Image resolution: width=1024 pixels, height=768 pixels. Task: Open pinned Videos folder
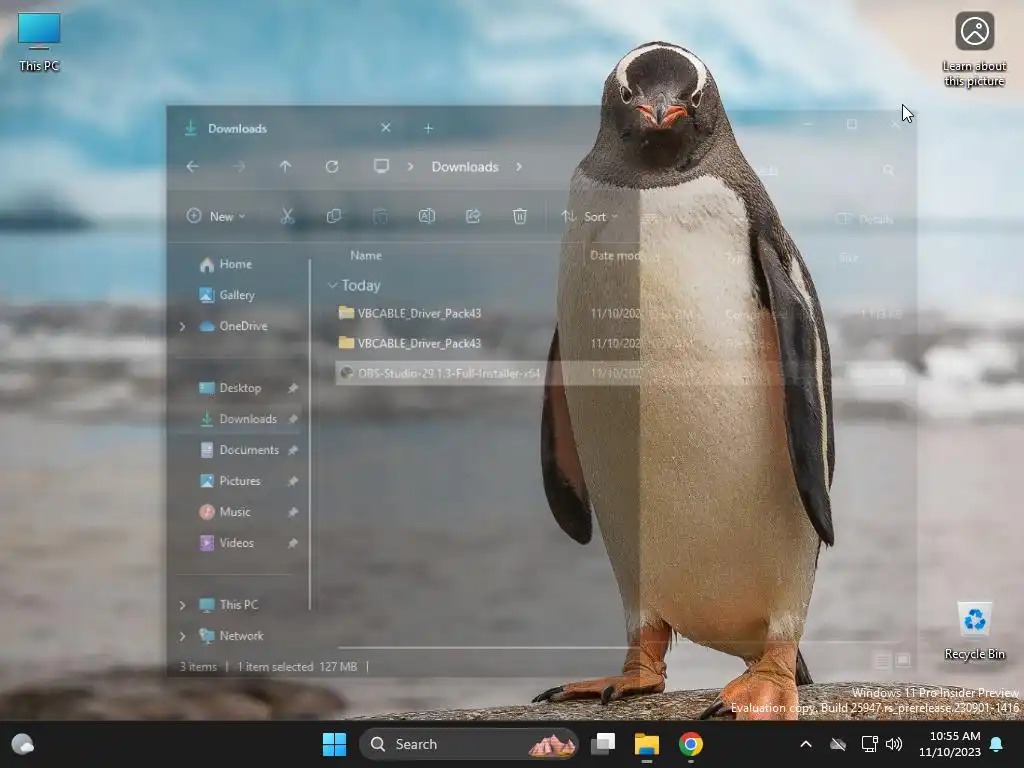(226, 543)
